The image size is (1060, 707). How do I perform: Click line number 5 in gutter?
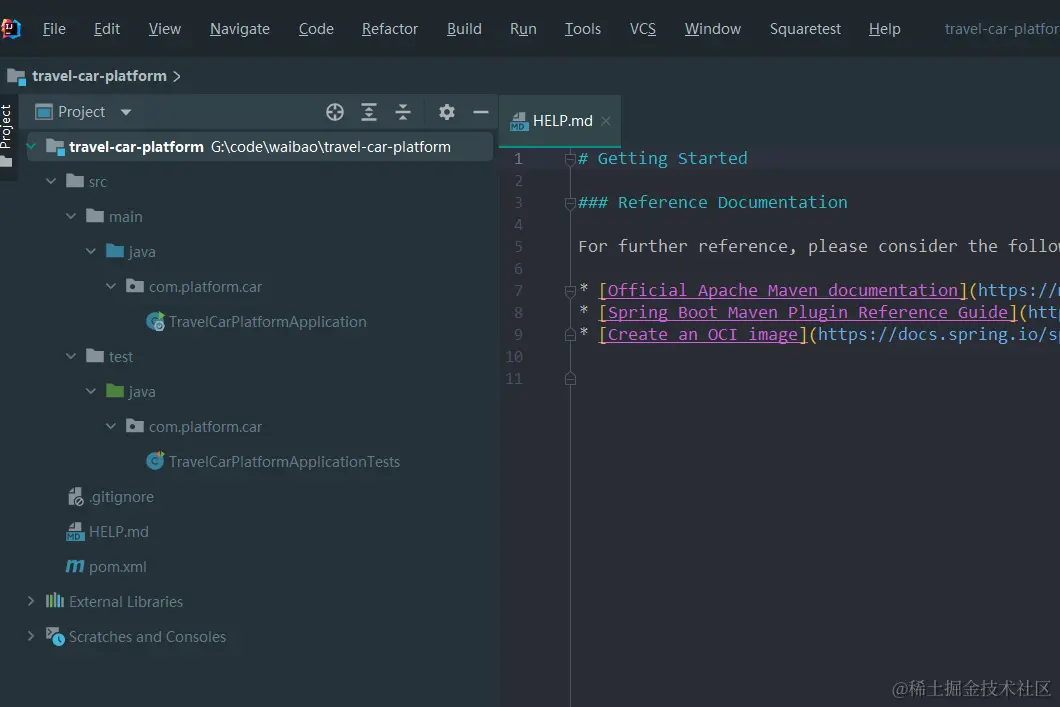[x=518, y=247]
